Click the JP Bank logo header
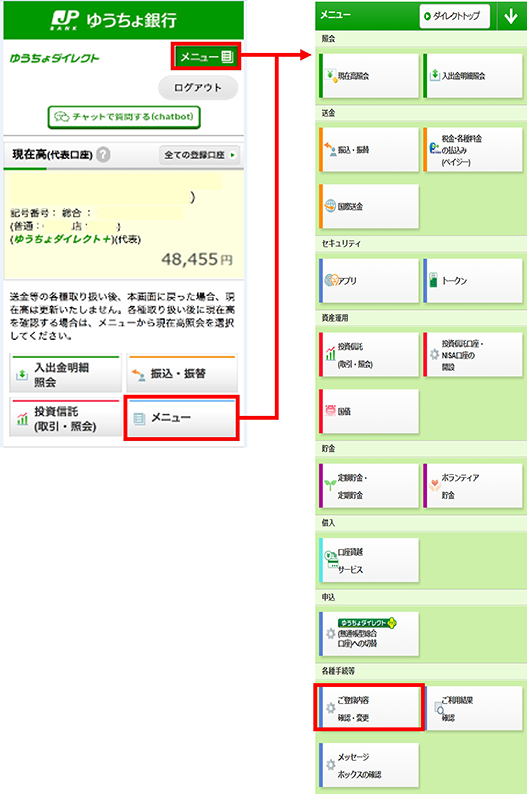This screenshot has height=794, width=527. (x=114, y=20)
